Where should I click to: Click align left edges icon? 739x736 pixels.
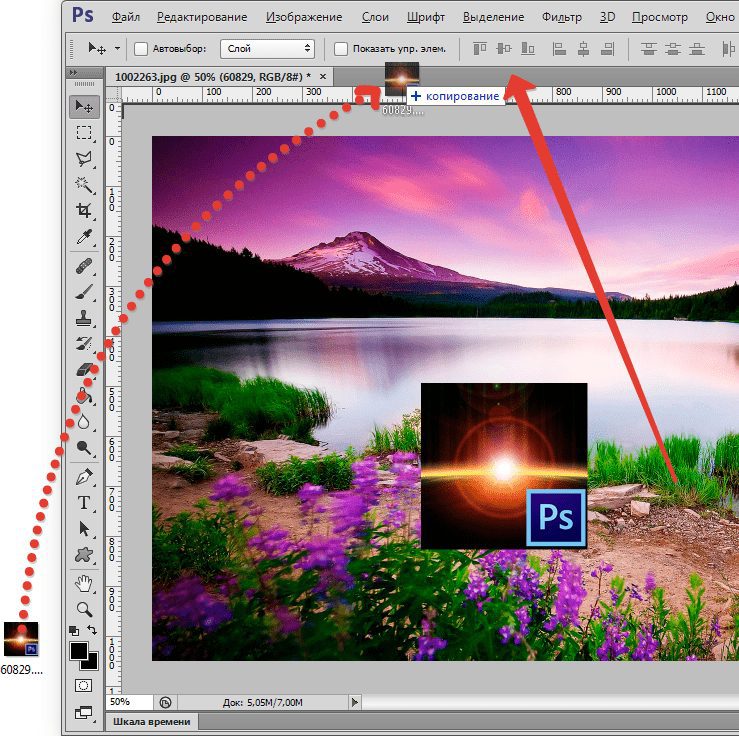[559, 49]
